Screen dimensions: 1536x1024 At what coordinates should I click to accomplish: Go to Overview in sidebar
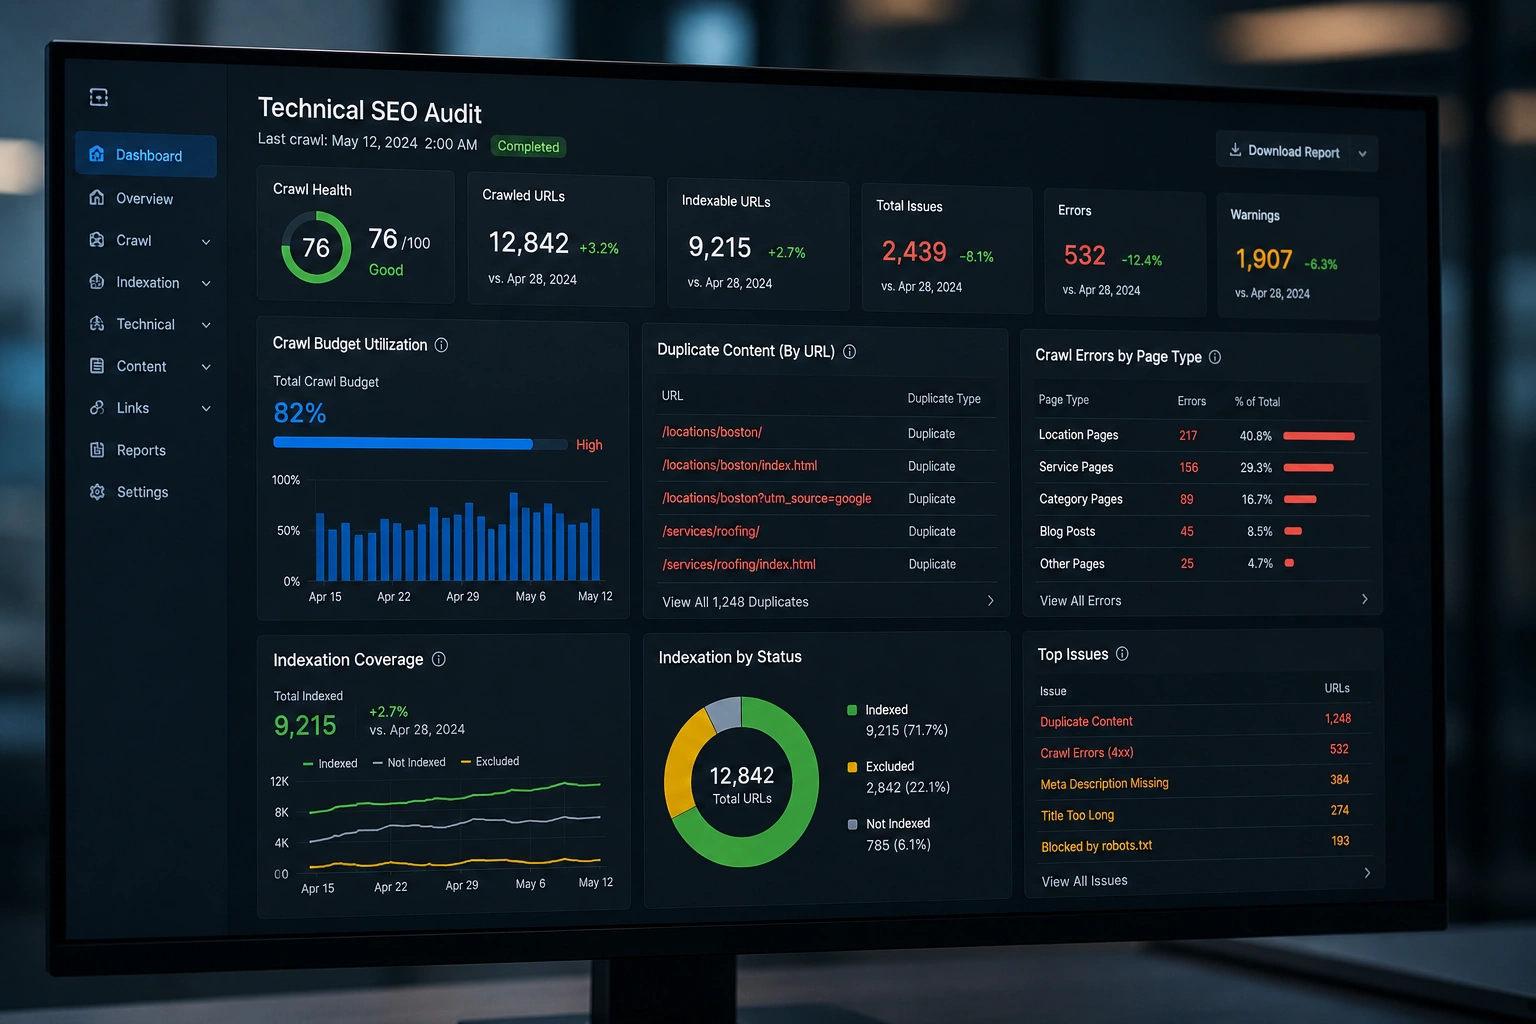point(145,198)
